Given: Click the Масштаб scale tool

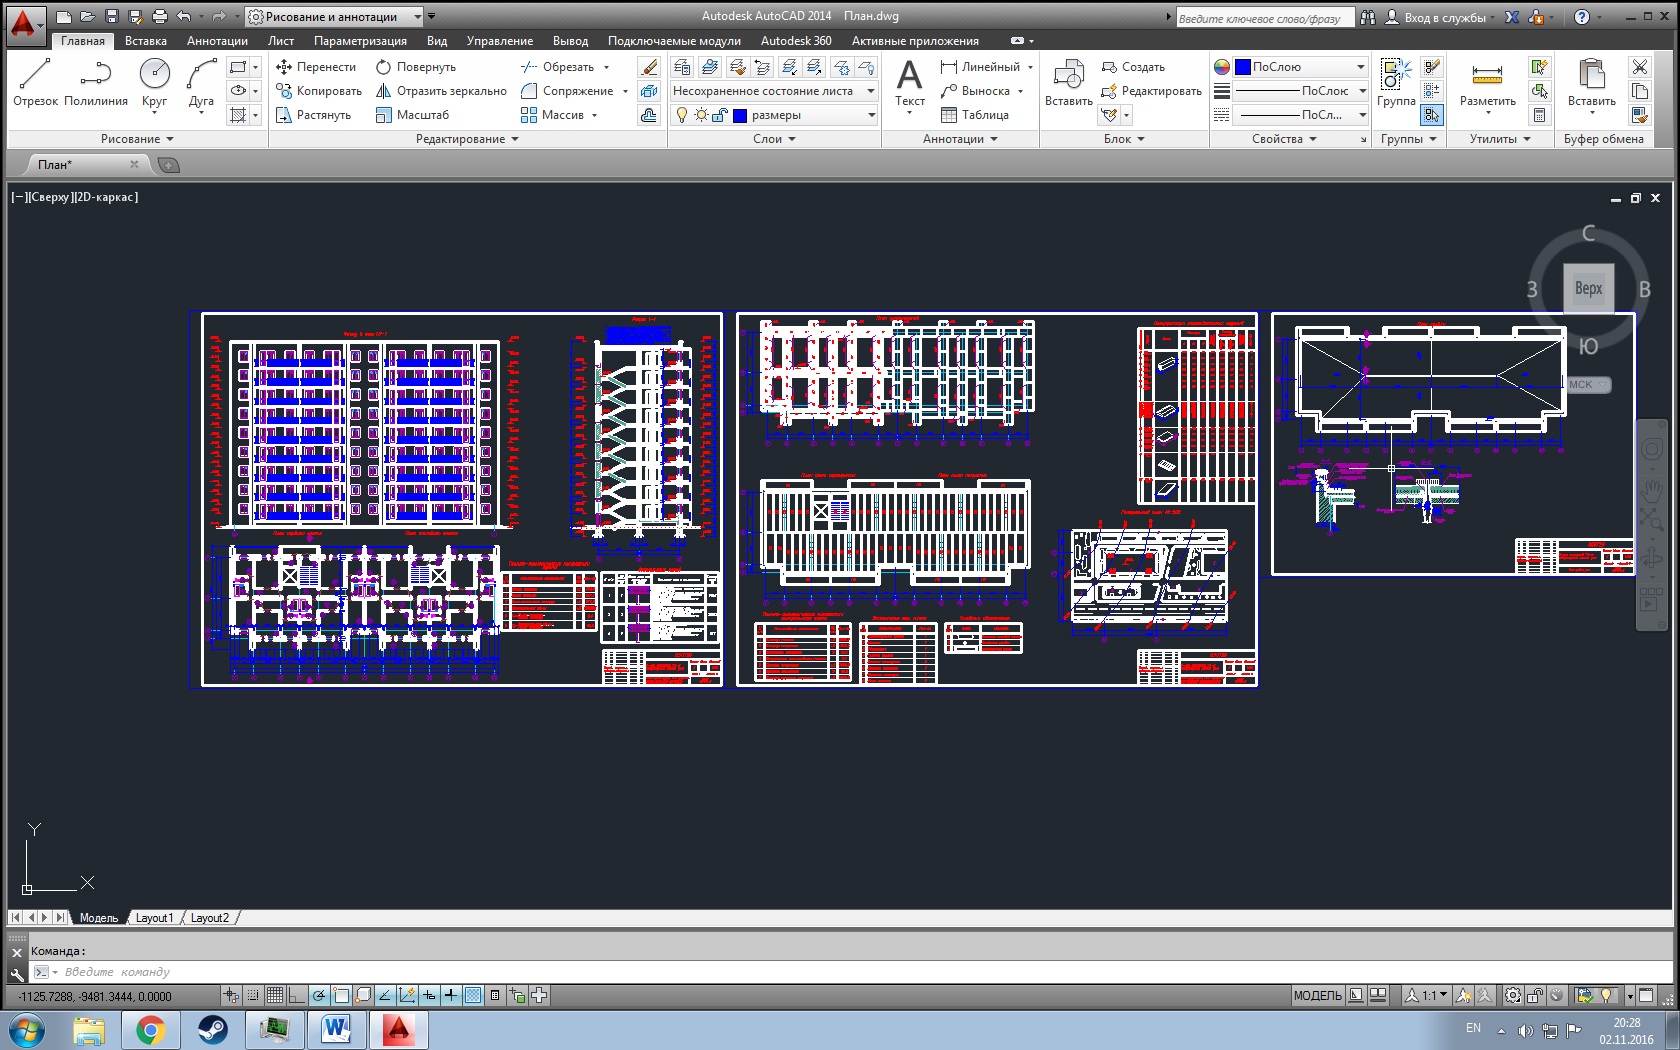Looking at the screenshot, I should click(x=412, y=115).
